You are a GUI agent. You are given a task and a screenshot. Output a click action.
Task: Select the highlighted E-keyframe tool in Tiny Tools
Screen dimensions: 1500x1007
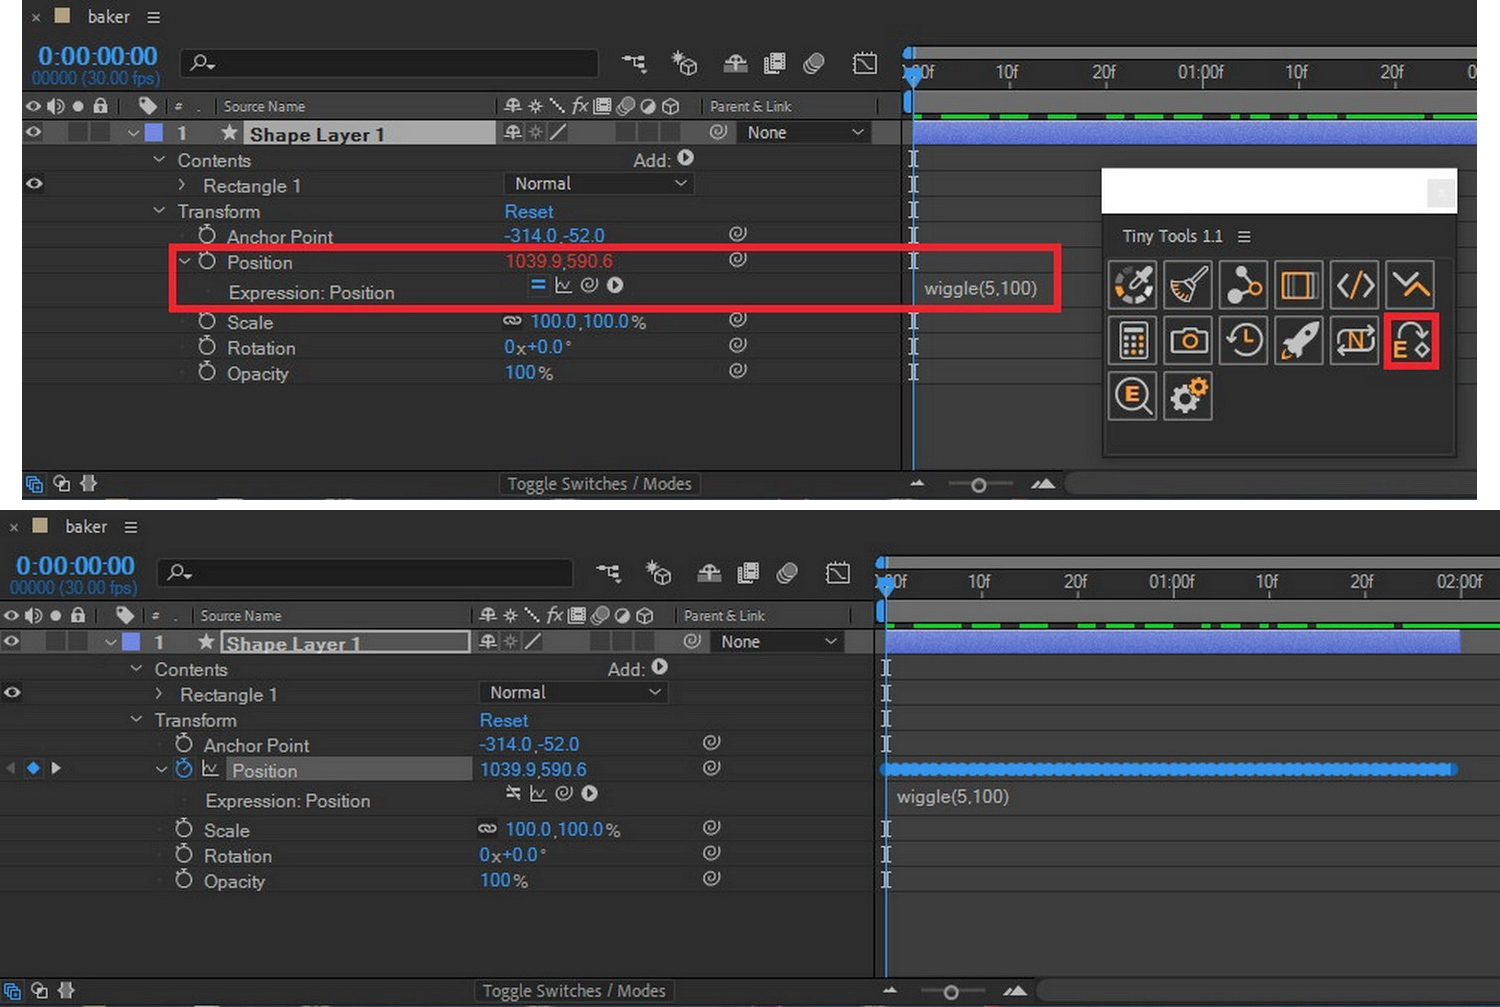coord(1411,340)
